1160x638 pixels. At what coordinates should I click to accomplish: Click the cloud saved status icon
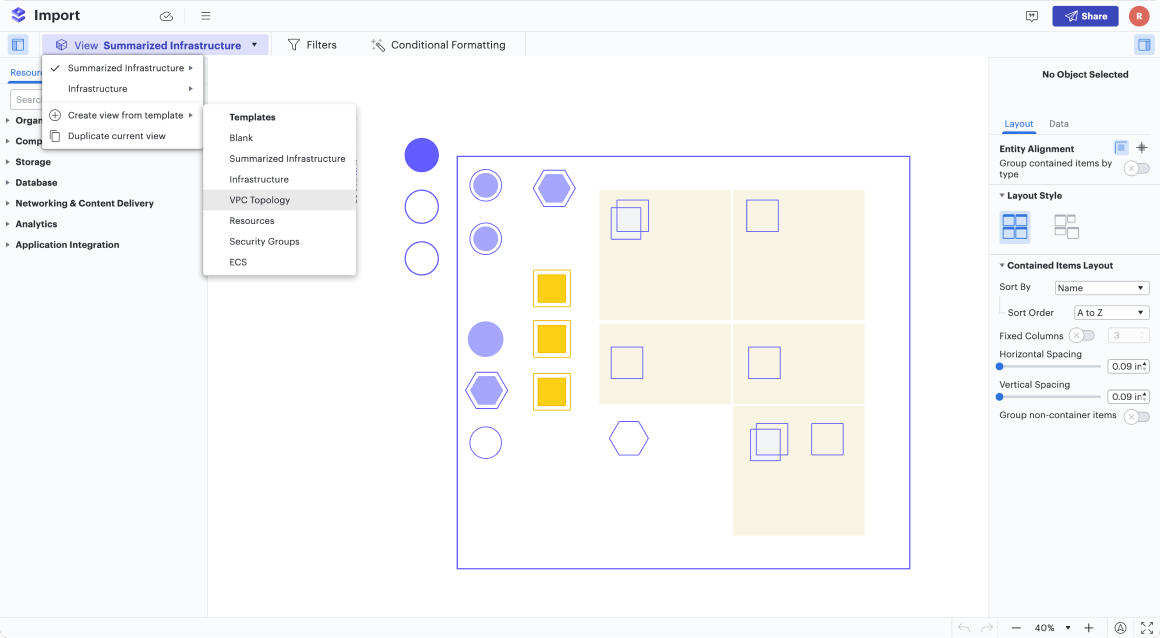point(166,16)
